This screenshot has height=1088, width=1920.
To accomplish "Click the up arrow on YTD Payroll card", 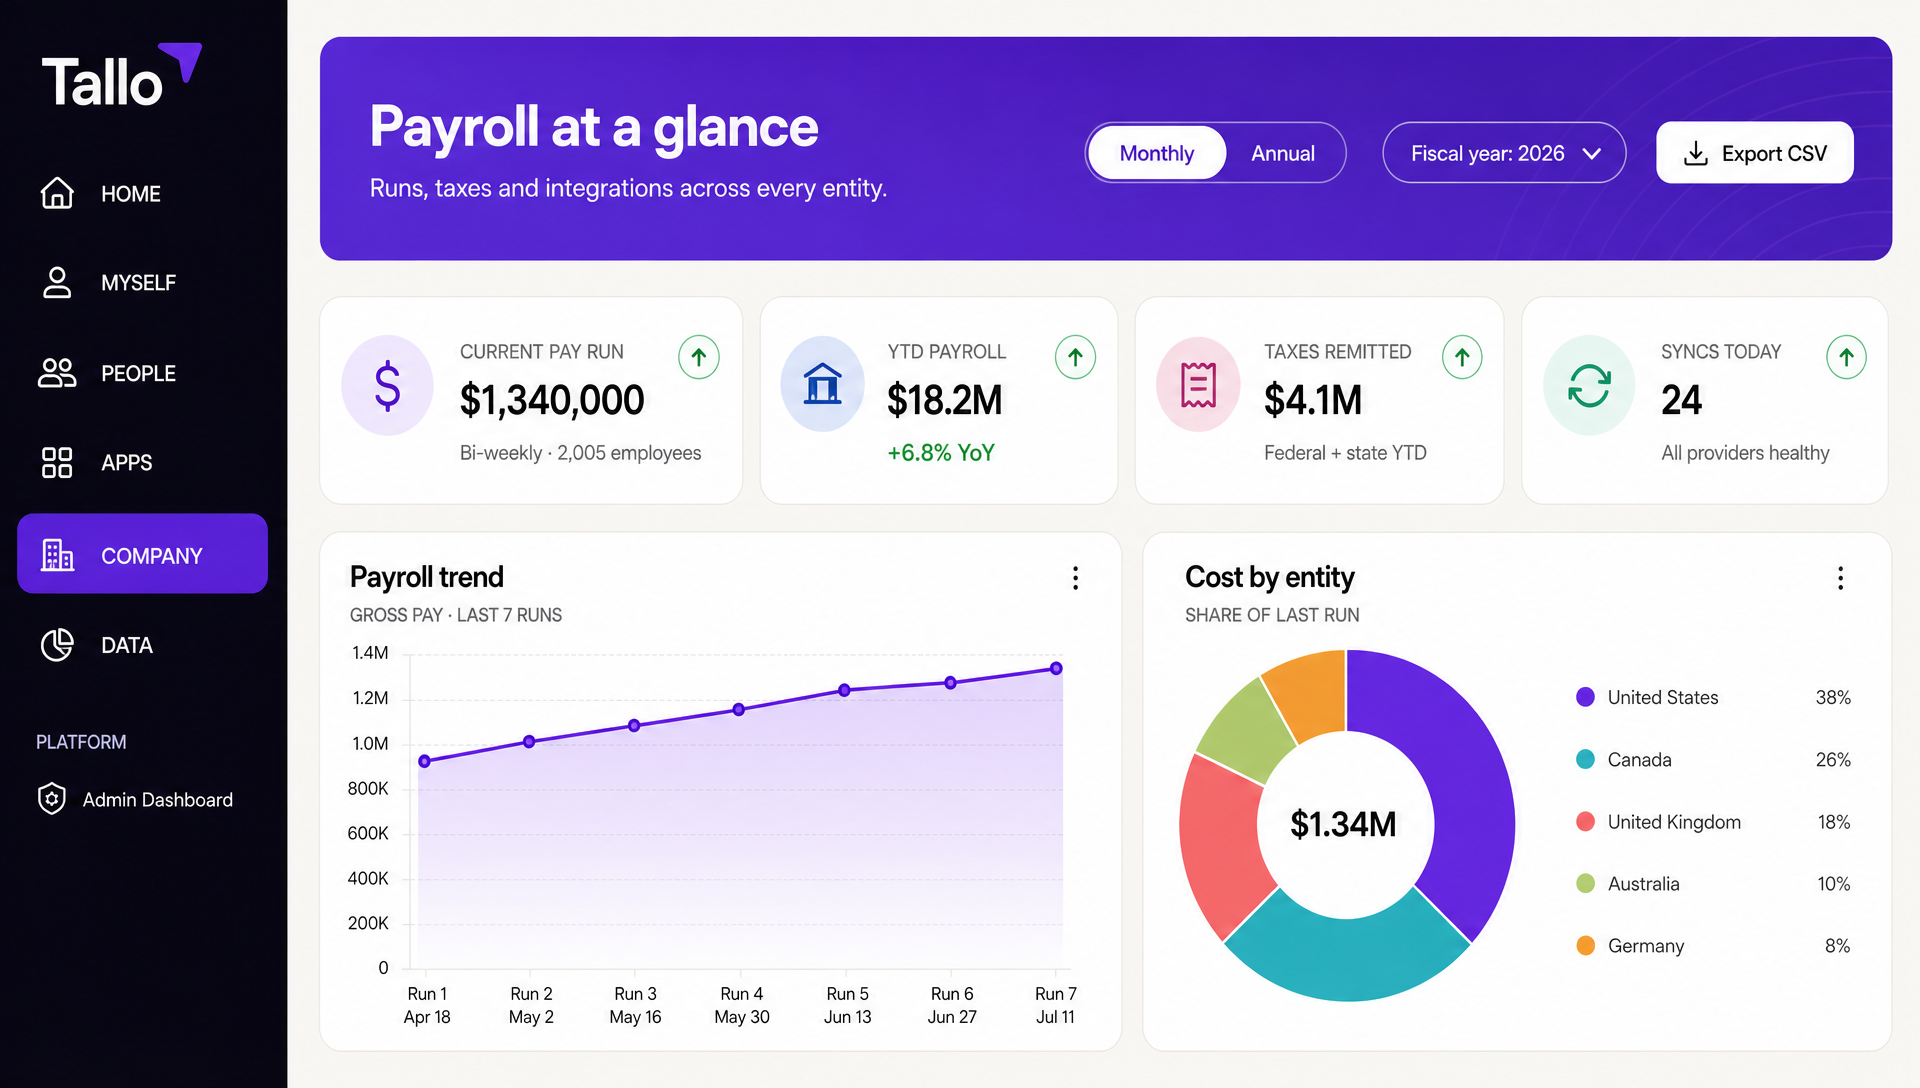I will 1075,357.
